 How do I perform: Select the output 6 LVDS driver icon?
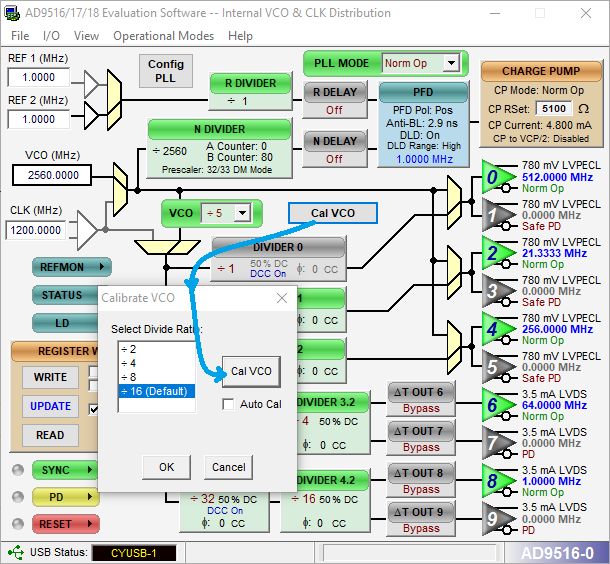[x=496, y=405]
